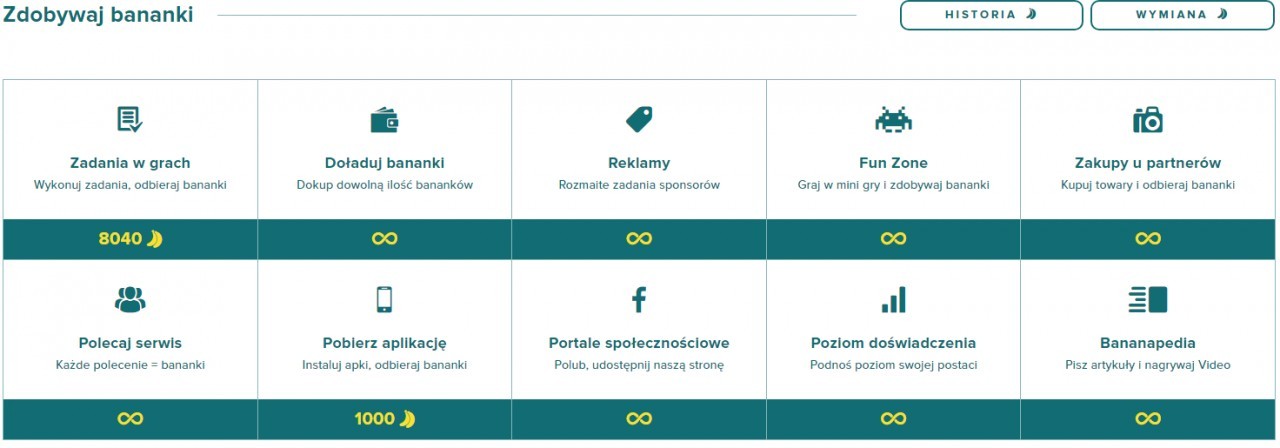Click the wallet icon for Doładuj bananki

tap(385, 121)
